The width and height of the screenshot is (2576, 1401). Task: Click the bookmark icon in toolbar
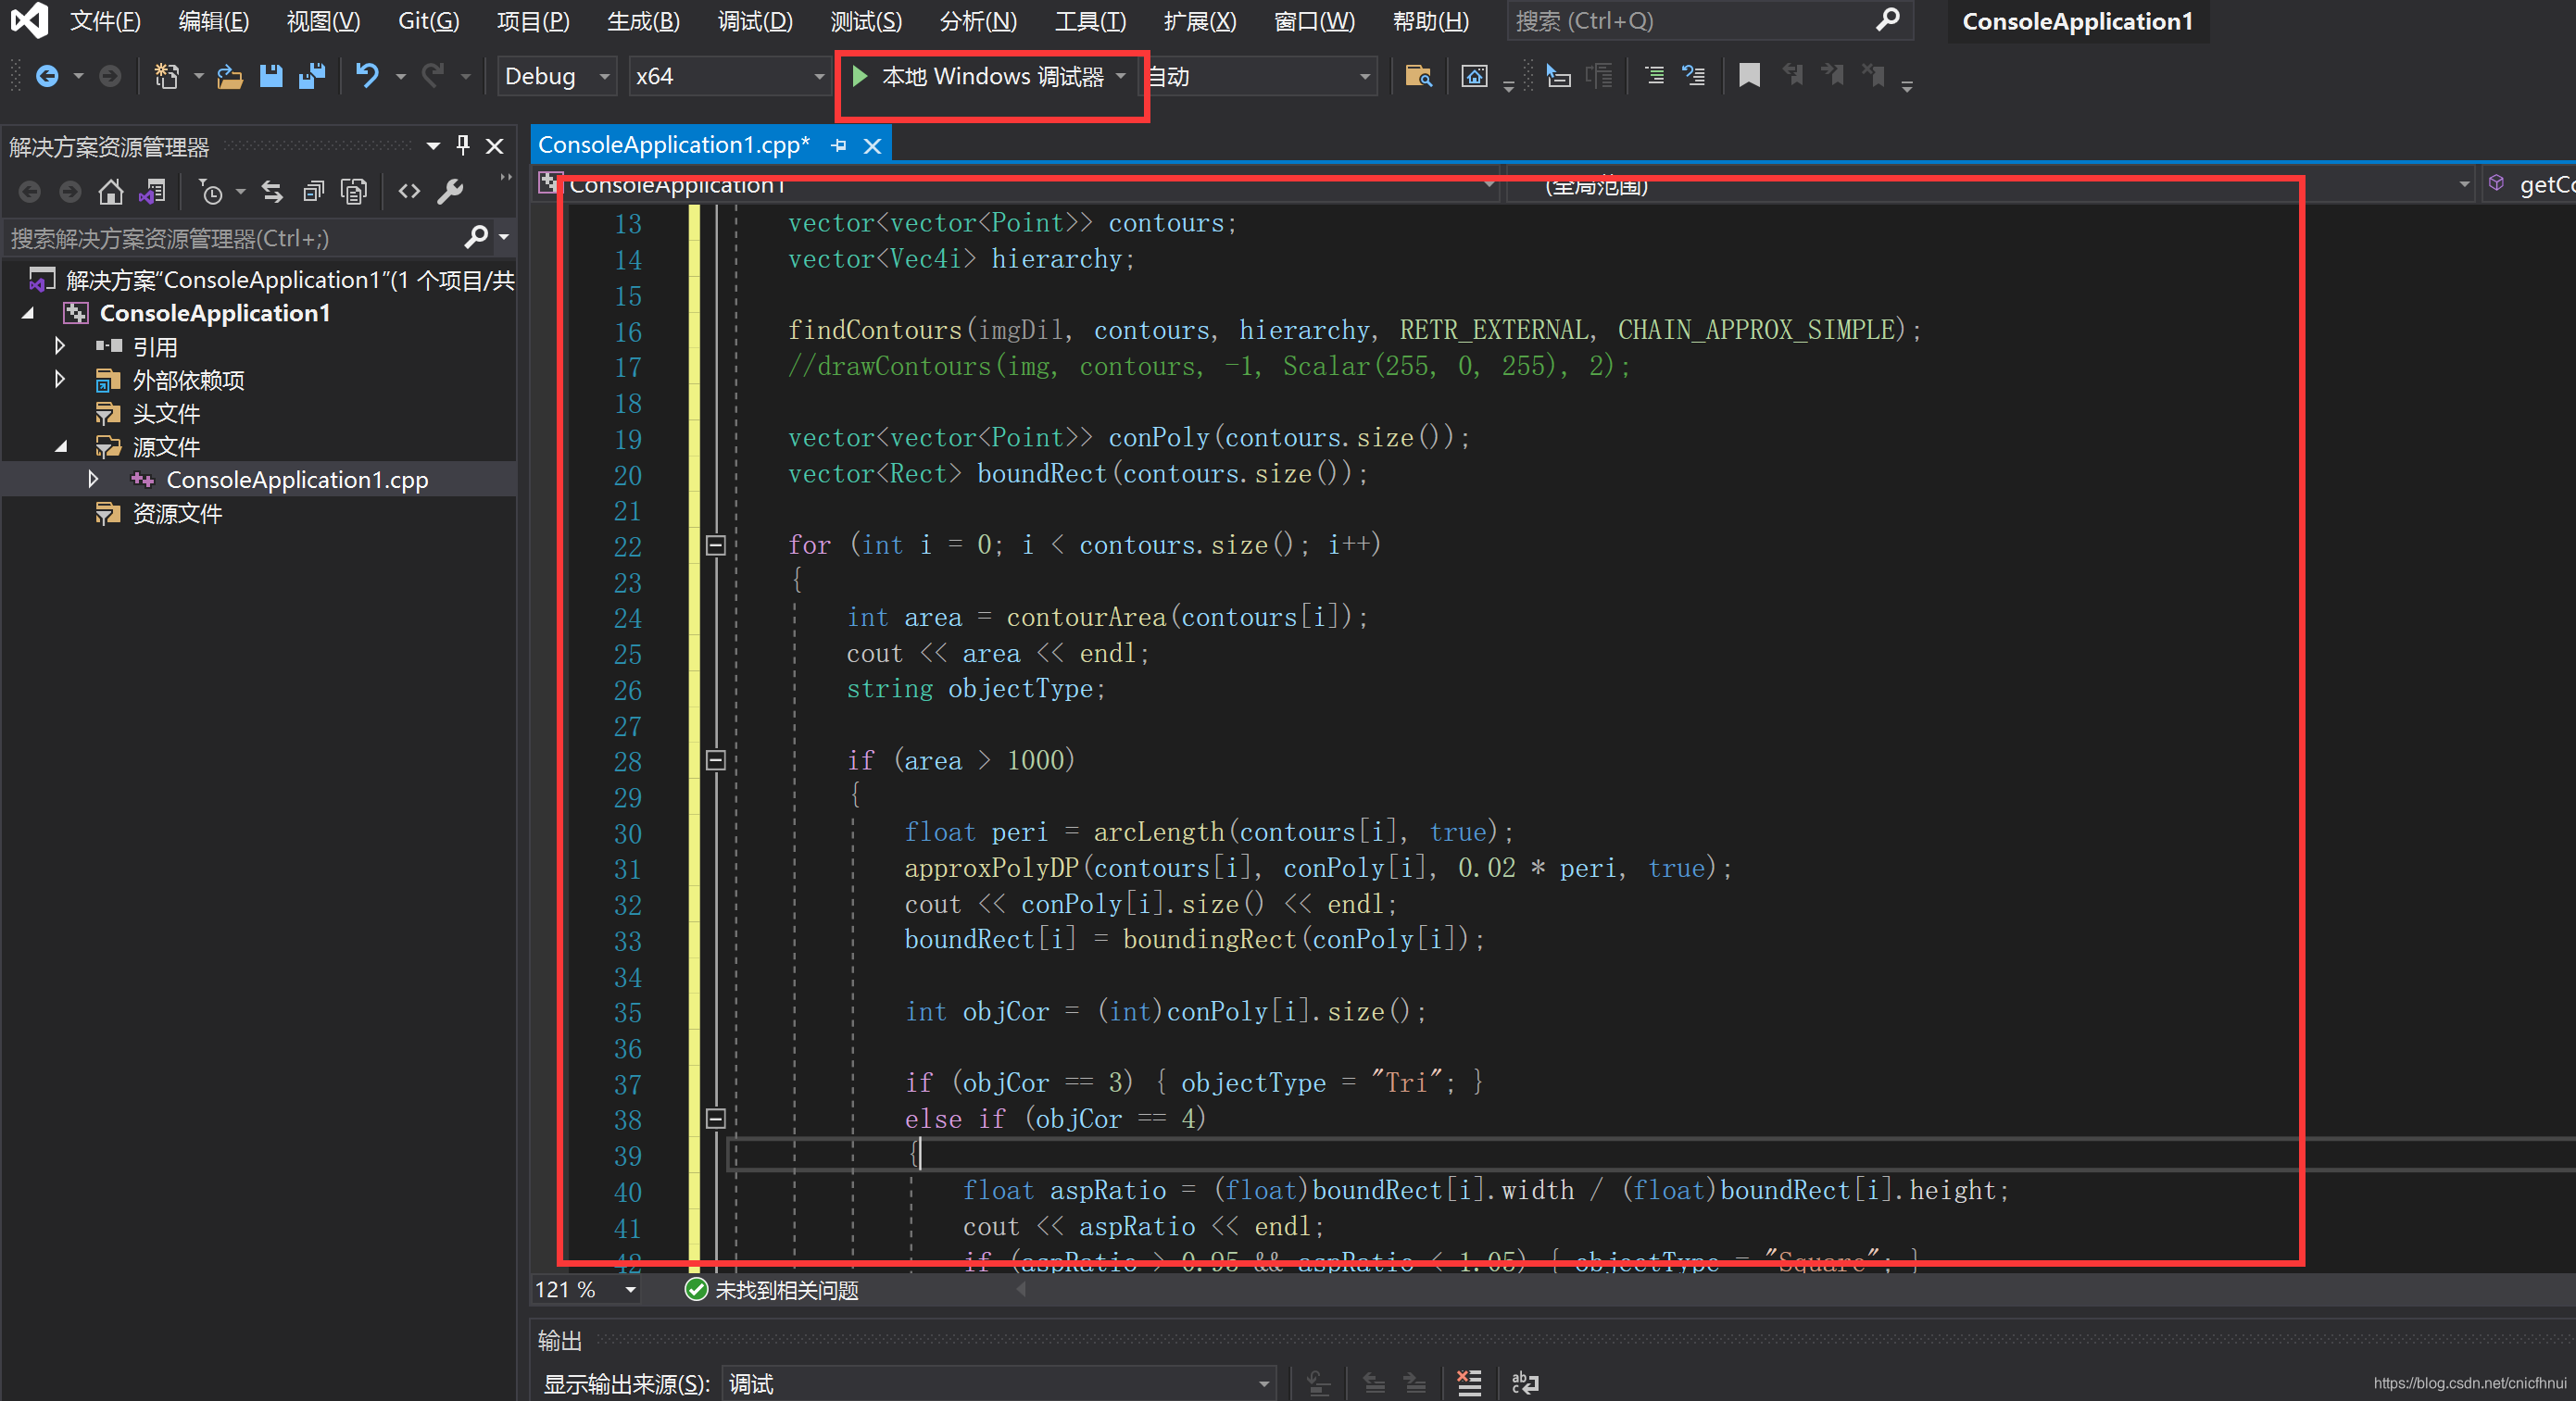tap(1749, 76)
